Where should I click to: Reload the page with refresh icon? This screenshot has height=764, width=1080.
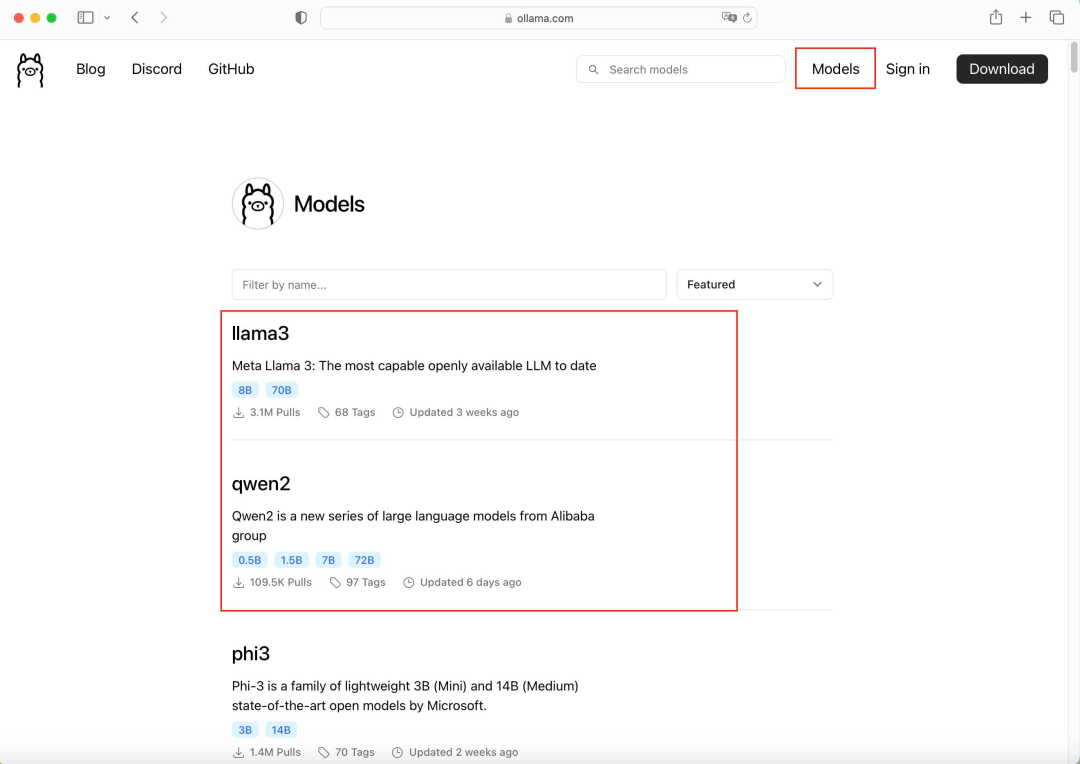[747, 18]
